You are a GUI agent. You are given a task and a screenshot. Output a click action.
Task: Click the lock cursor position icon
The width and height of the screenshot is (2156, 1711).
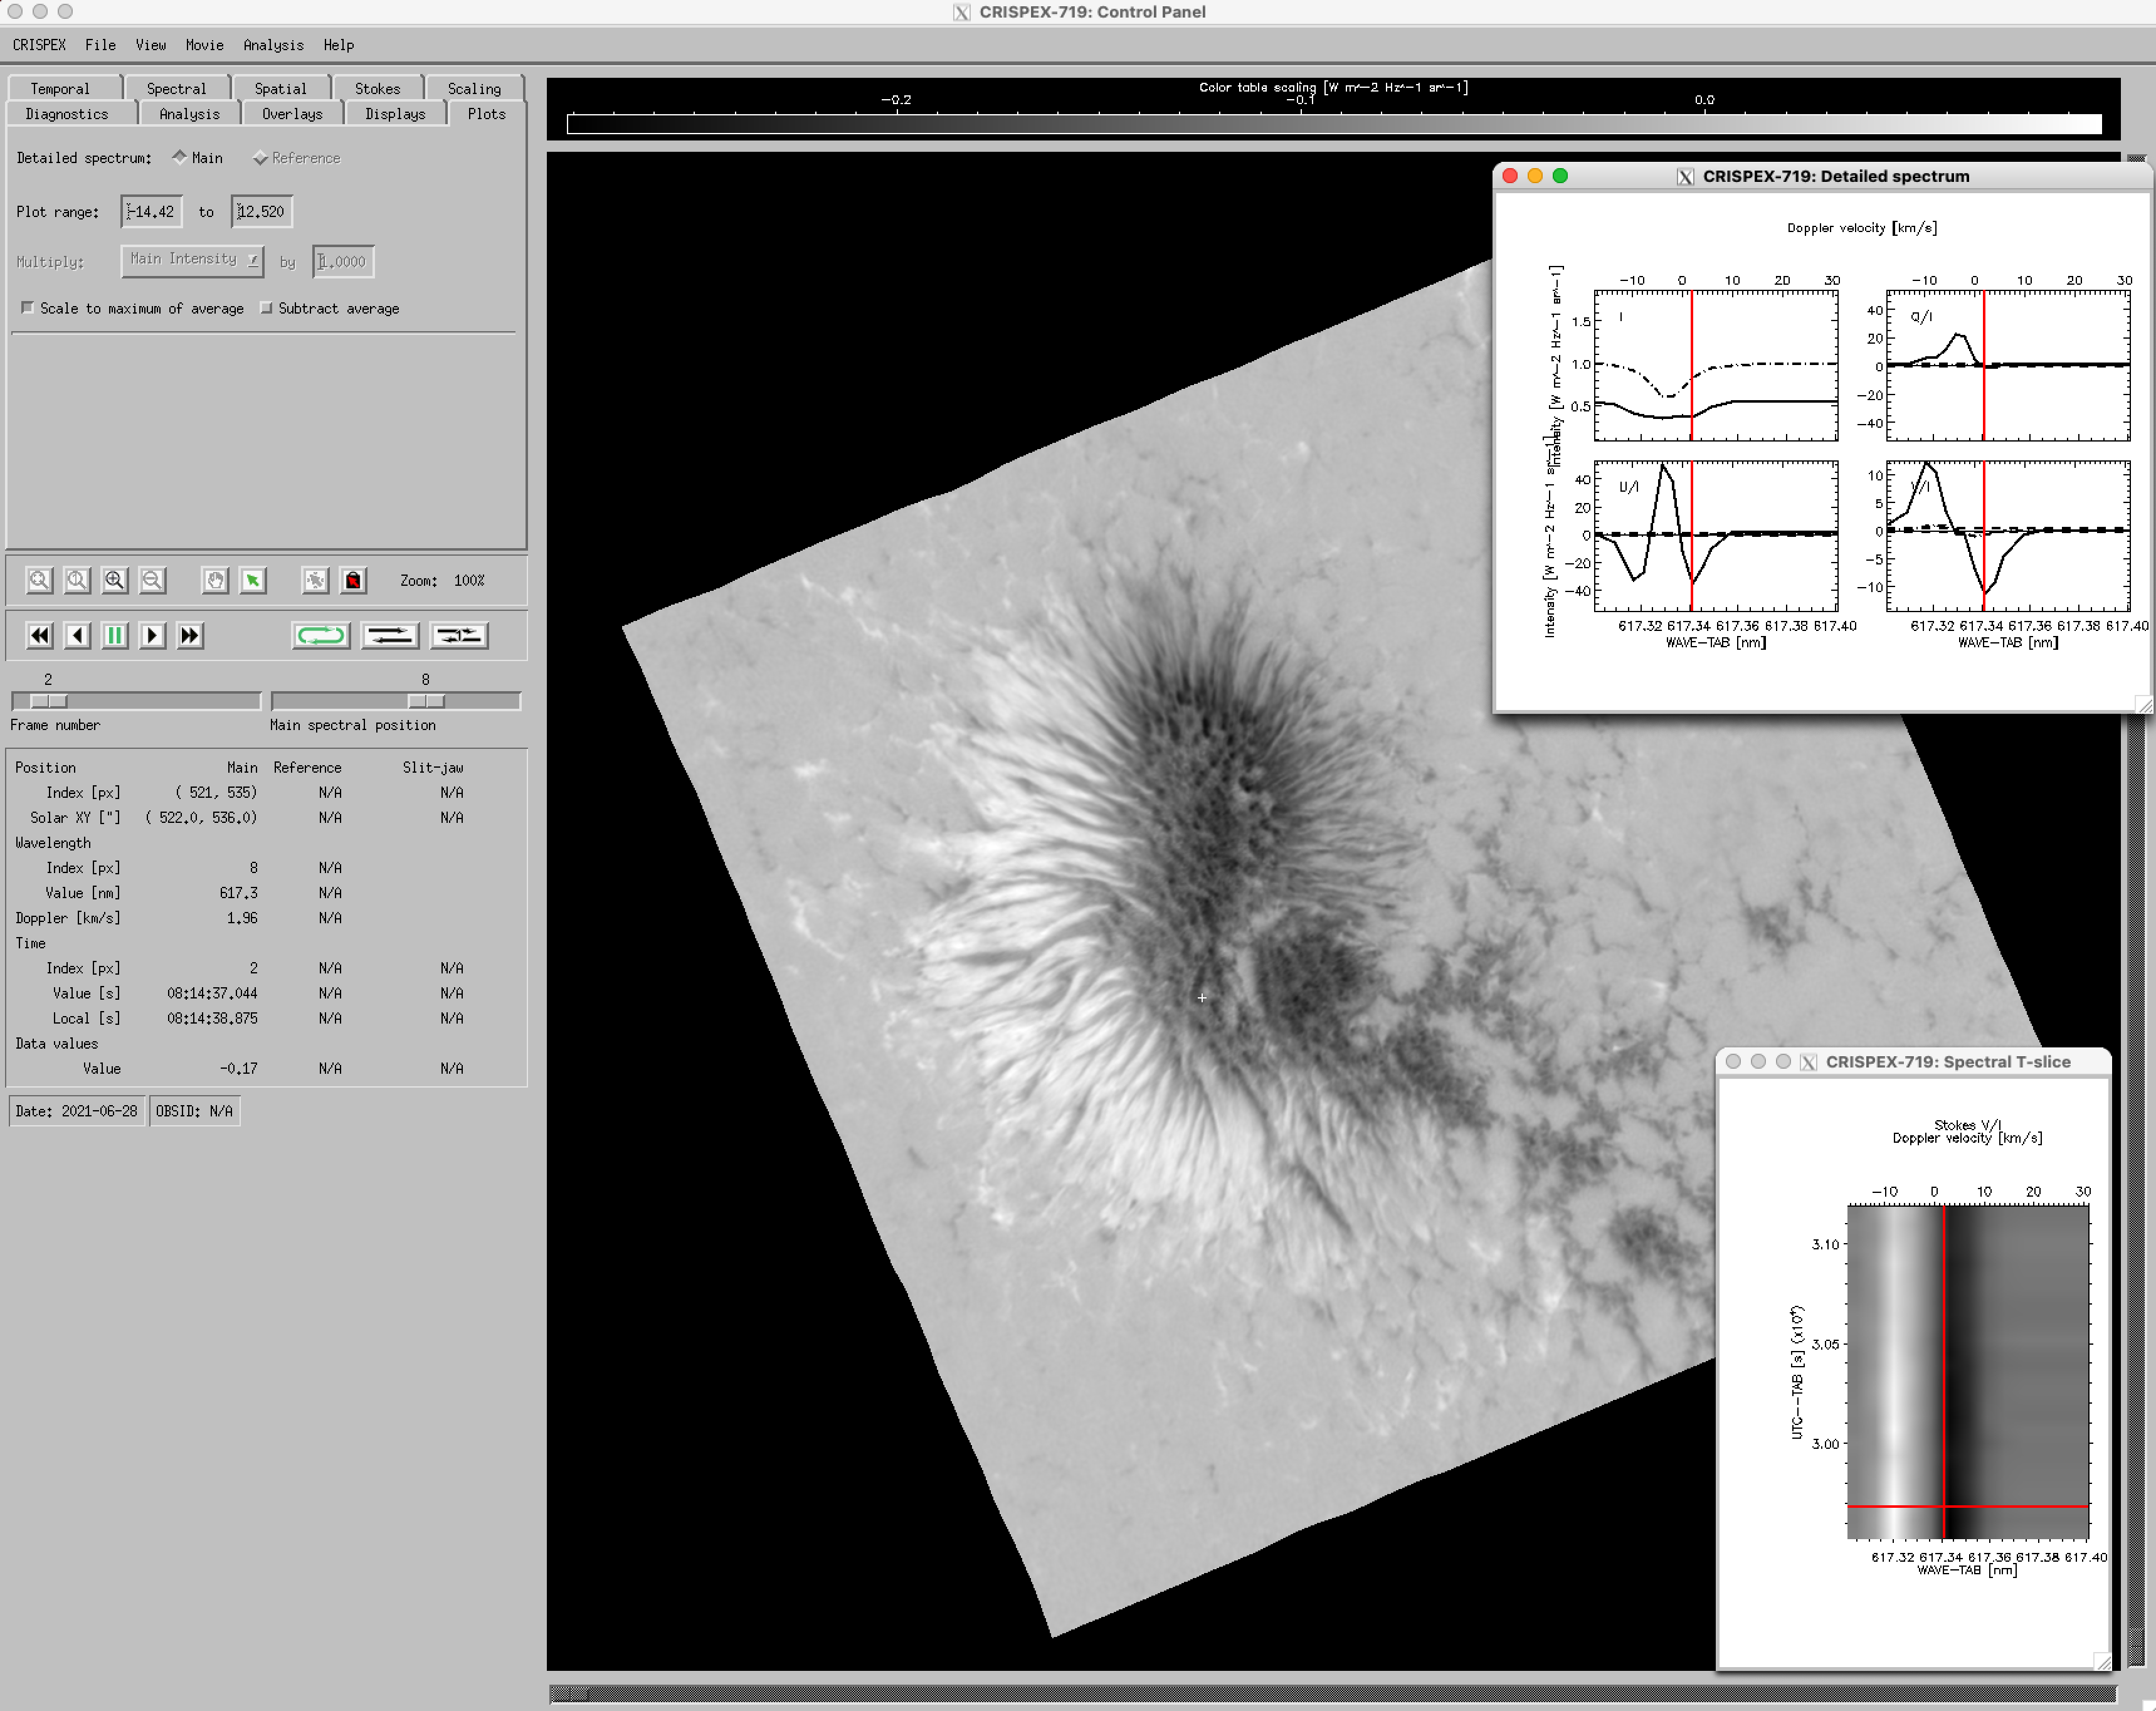(353, 580)
